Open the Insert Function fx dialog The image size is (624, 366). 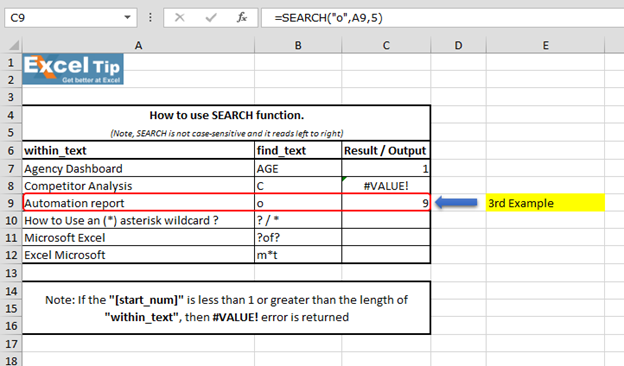(242, 18)
